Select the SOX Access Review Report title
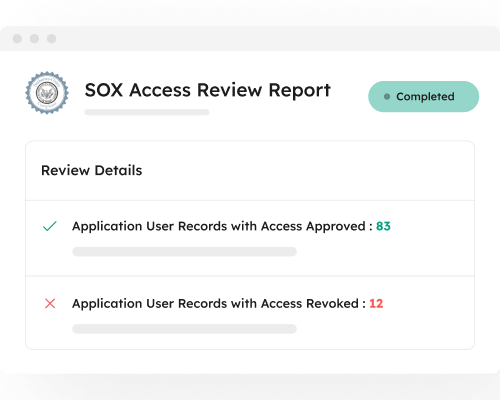 (207, 90)
